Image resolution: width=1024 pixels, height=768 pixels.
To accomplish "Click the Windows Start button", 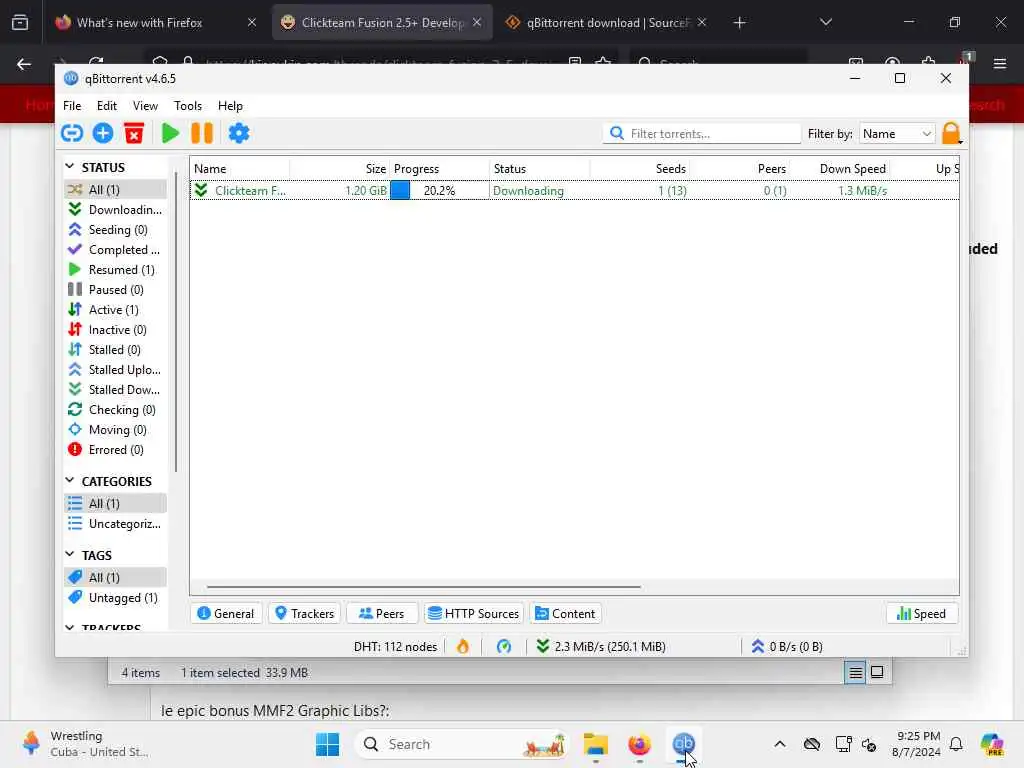I will click(x=327, y=744).
